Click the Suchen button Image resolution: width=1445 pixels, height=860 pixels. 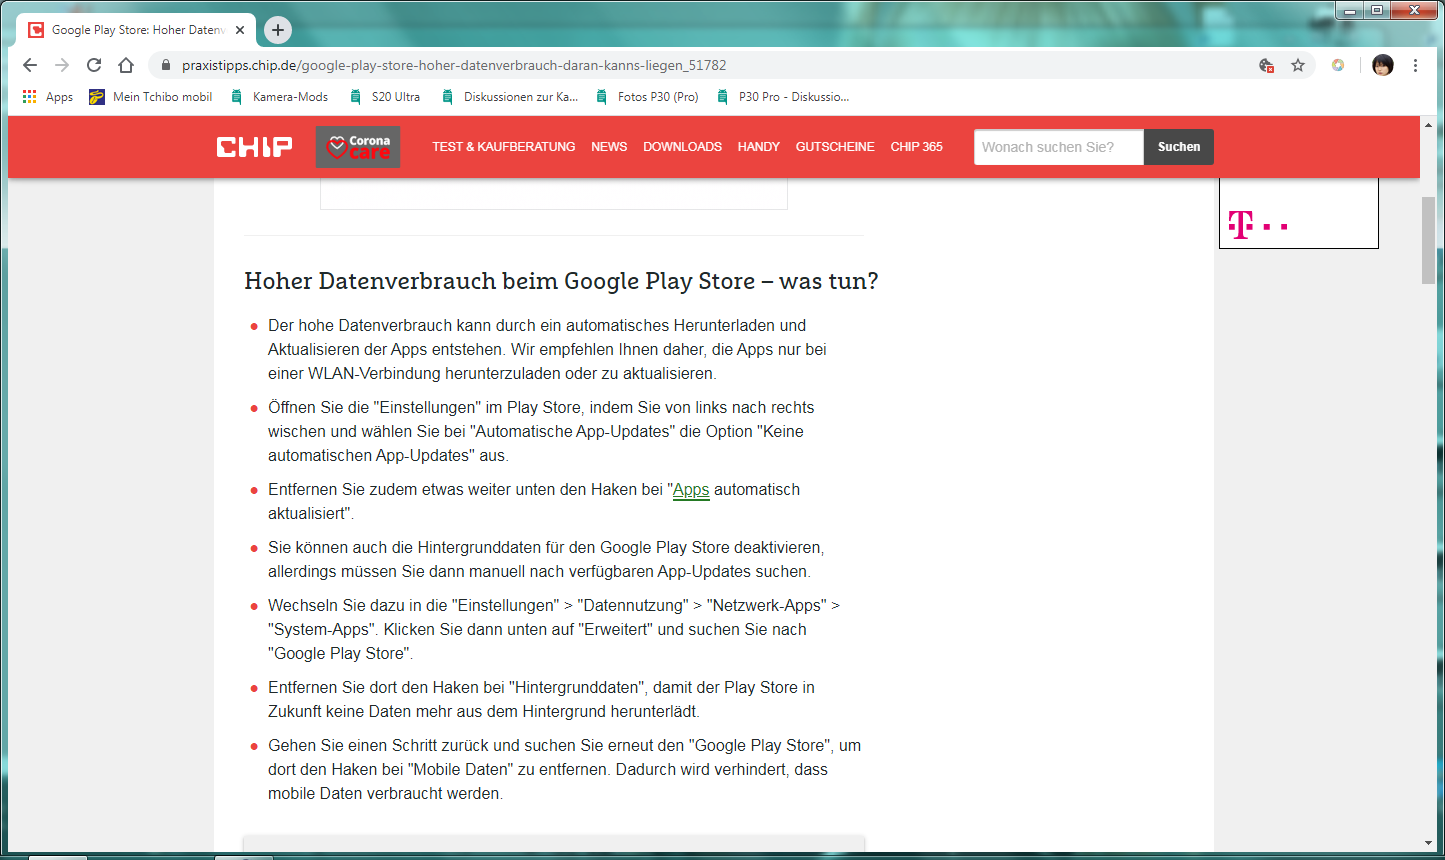click(1179, 147)
